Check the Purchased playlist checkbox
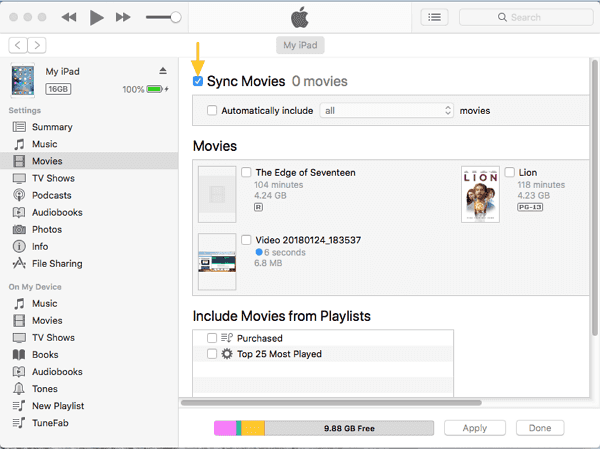600x449 pixels. (x=212, y=338)
